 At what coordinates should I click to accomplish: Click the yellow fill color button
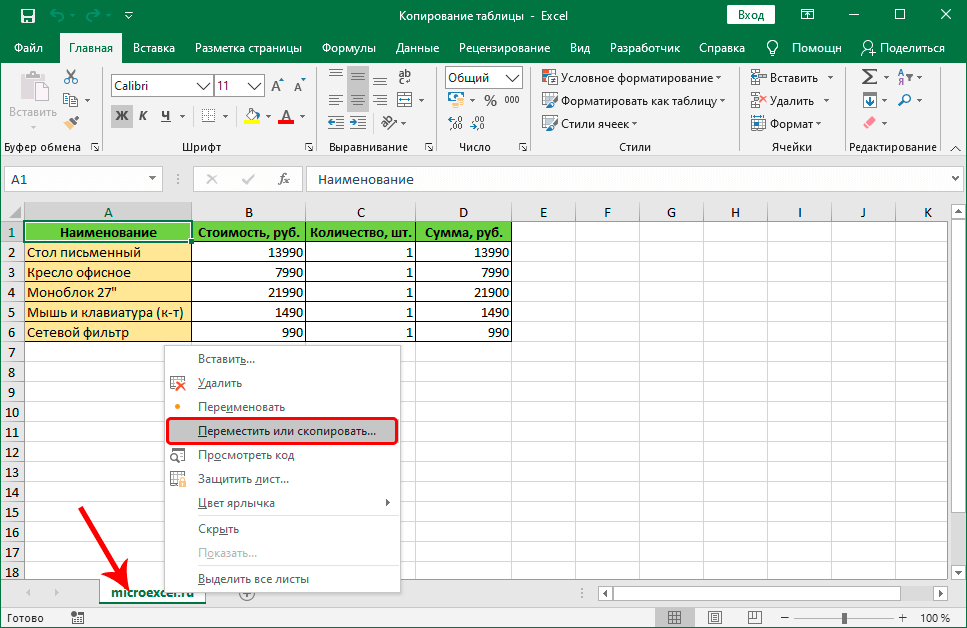[252, 116]
